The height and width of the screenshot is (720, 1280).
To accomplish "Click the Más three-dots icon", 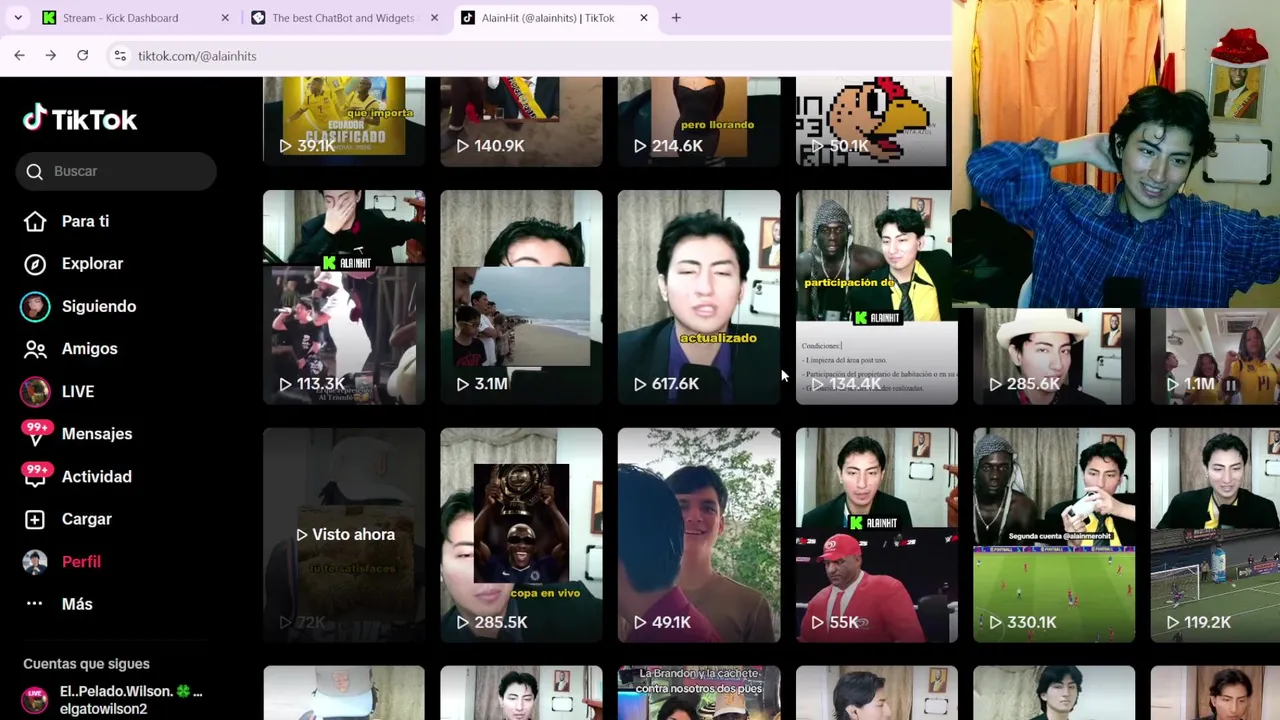I will click(x=35, y=604).
